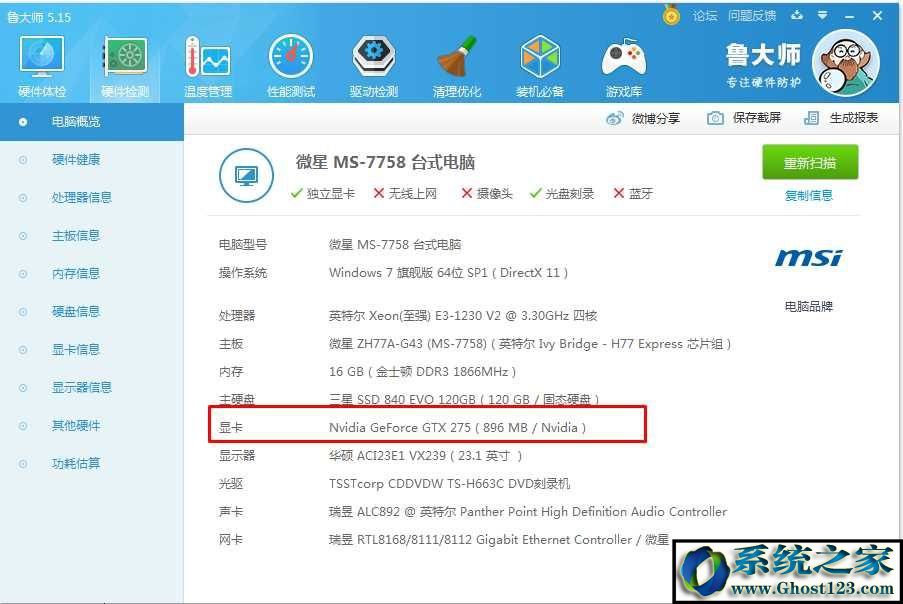Click the round computer monitor icon
The image size is (903, 604).
point(246,176)
